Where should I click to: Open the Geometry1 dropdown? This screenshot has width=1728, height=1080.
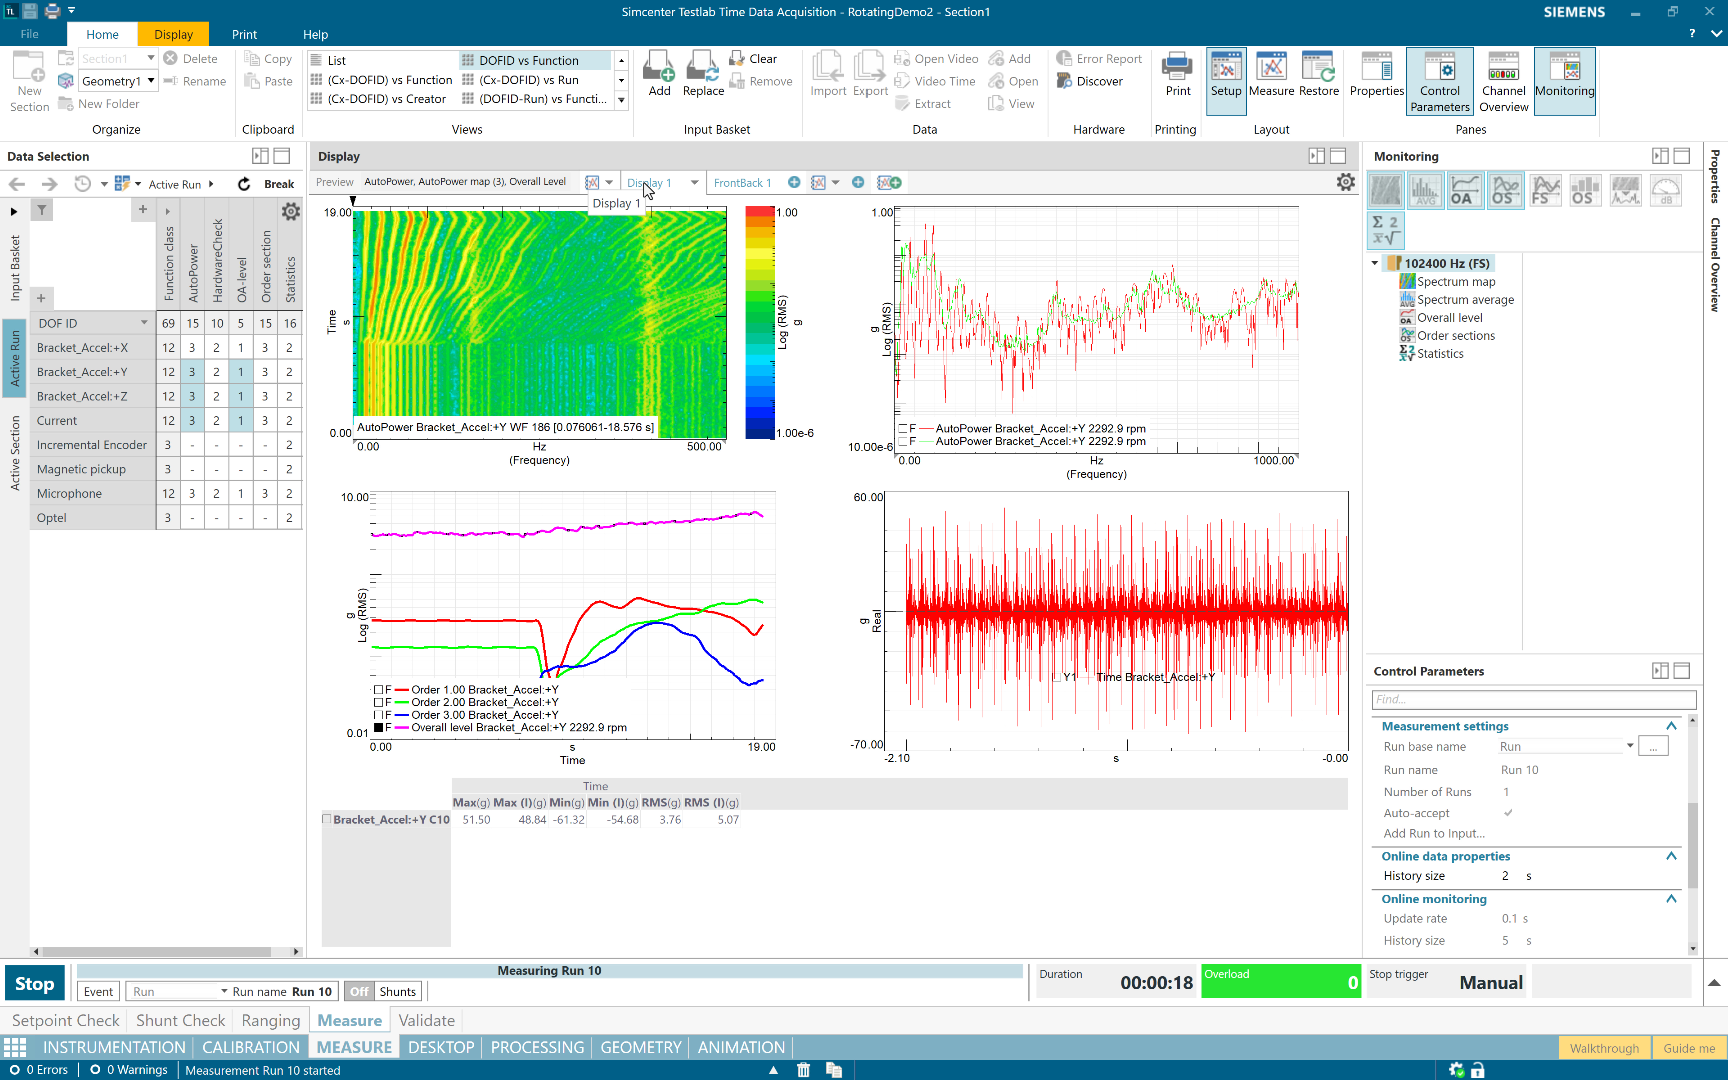click(x=151, y=81)
